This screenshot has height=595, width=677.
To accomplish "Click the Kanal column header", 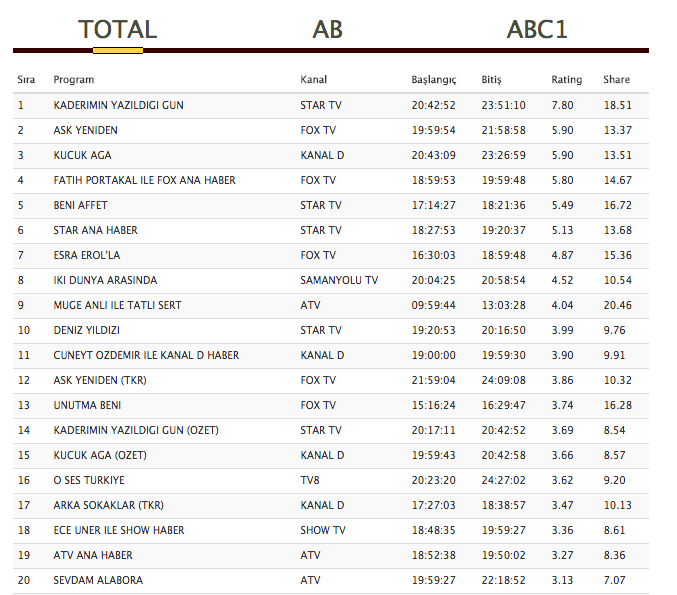I will (x=313, y=79).
